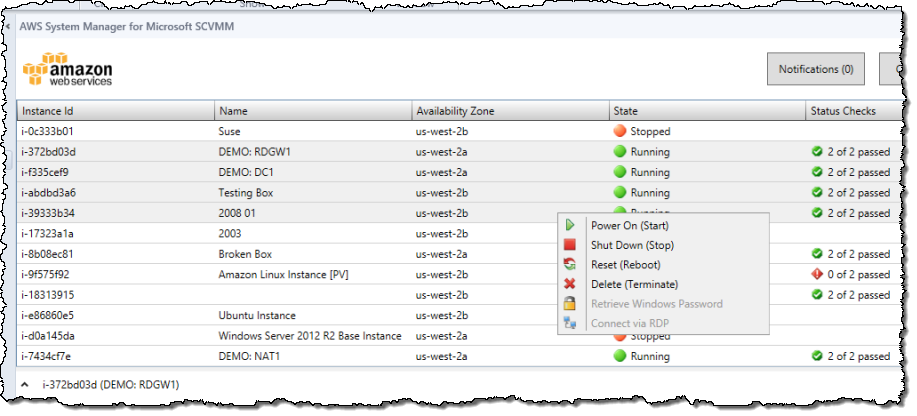Screen dimensions: 917x416
Task: Click the green Running dot for DEMO: RDGW1
Action: coord(620,152)
